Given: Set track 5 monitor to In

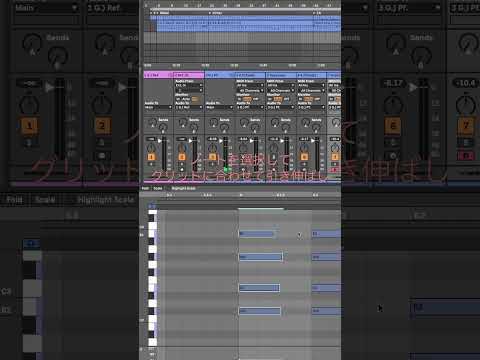Looking at the screenshot, I should [x=270, y=99].
